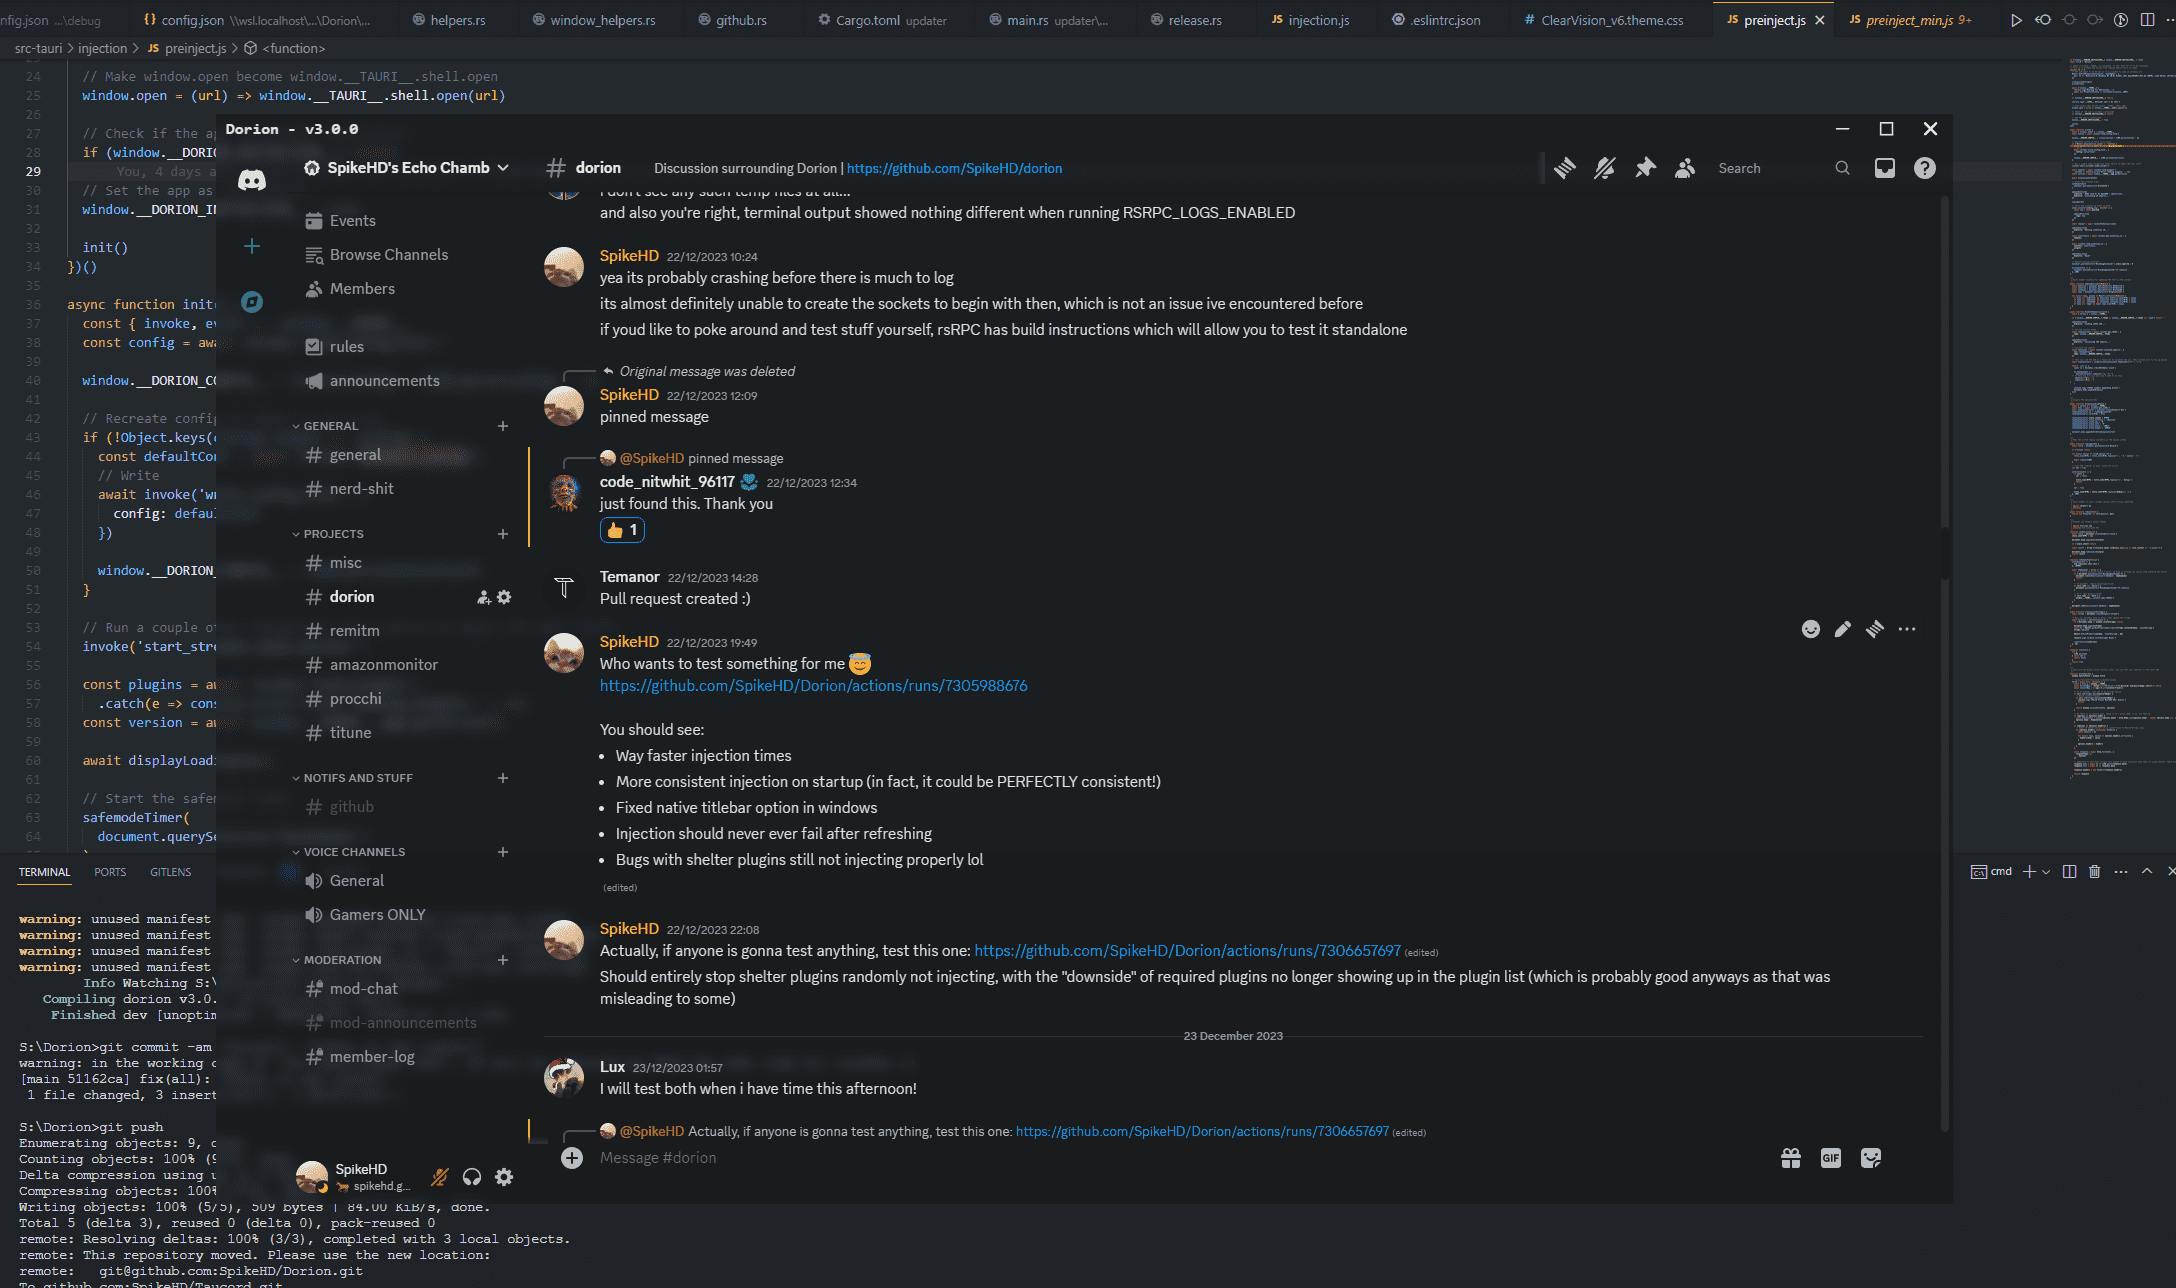
Task: Toggle notification bell mute in channel header
Action: (1605, 168)
